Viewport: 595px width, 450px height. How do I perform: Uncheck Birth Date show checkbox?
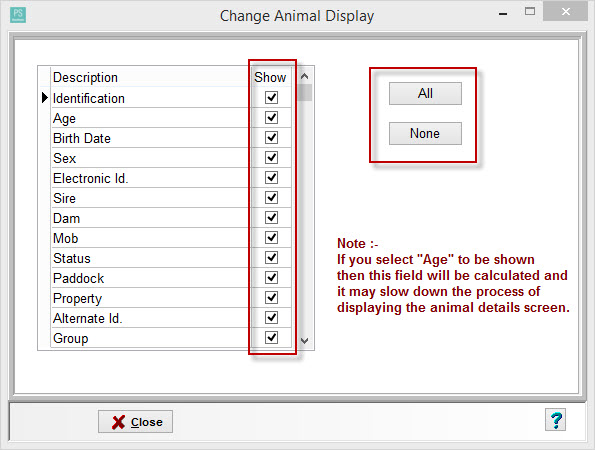pyautogui.click(x=271, y=138)
